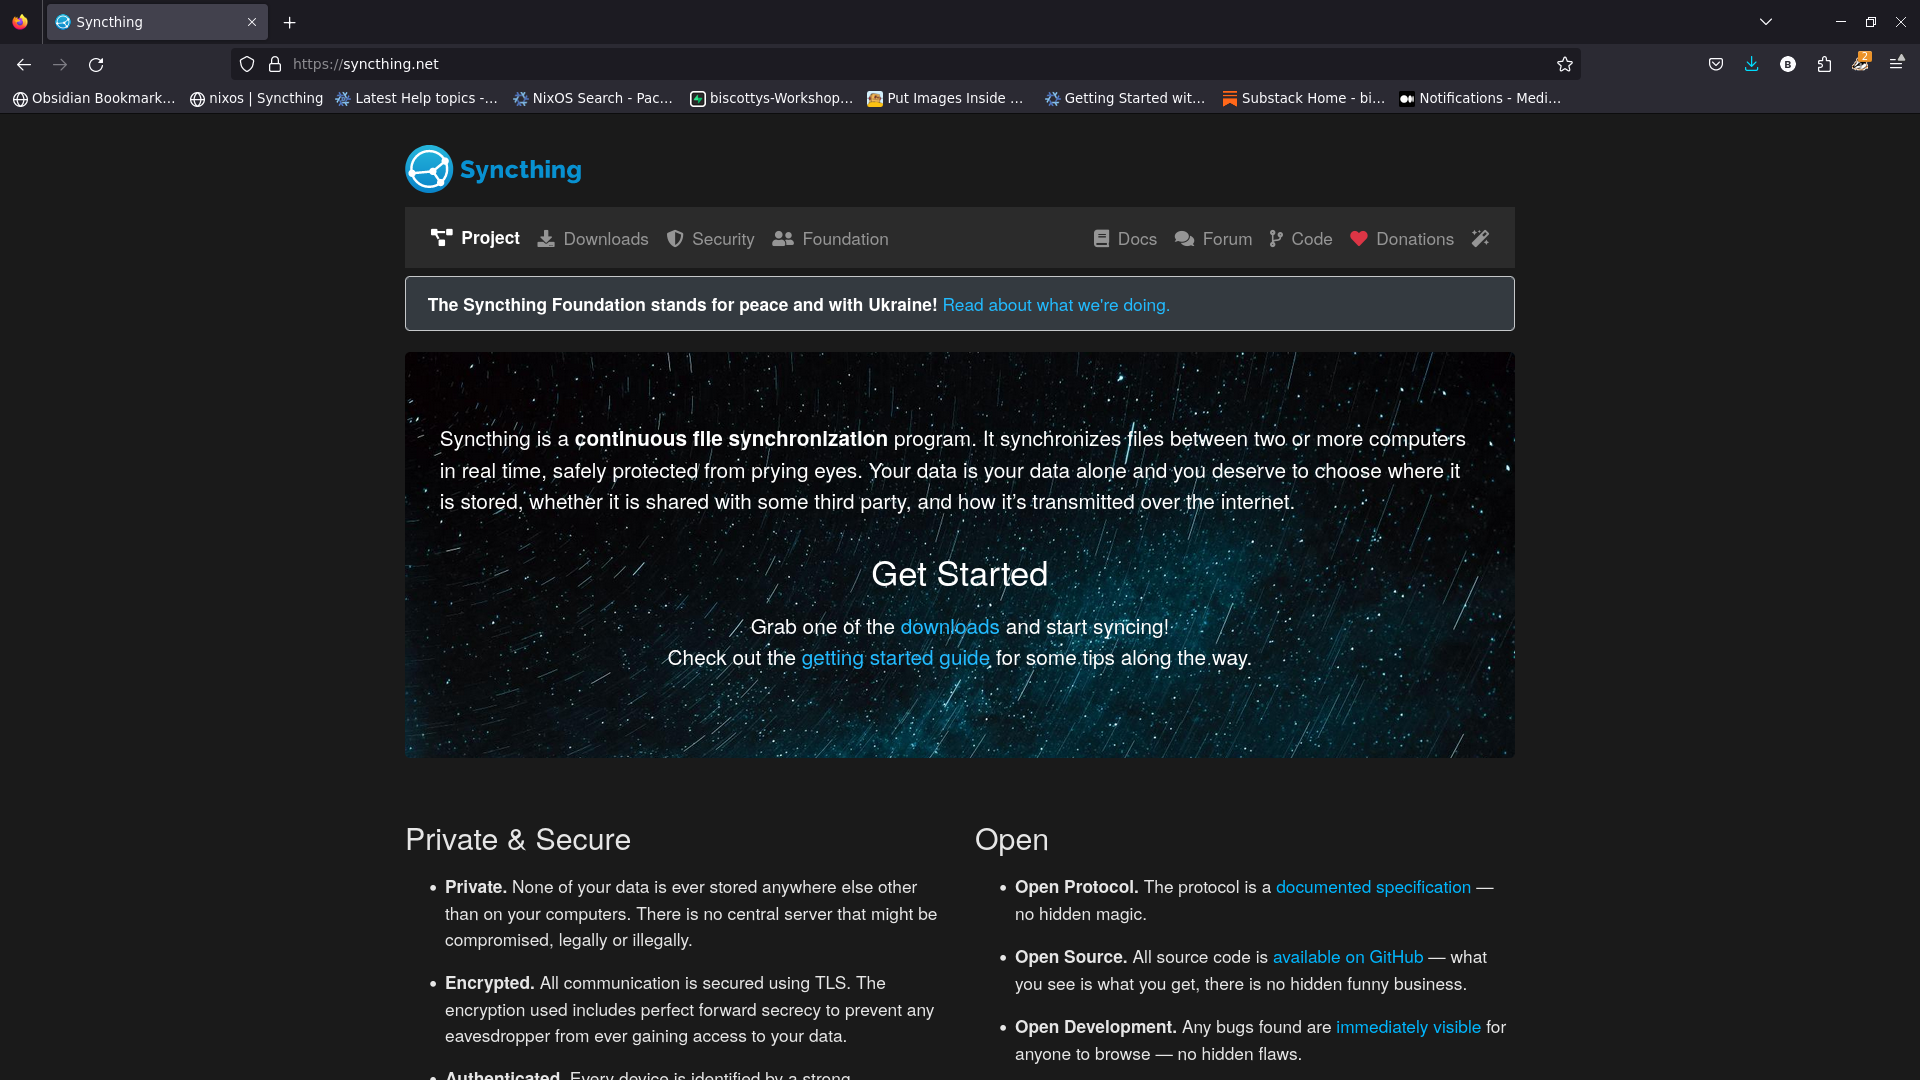This screenshot has width=1920, height=1080.
Task: Click the site security padlock icon
Action: (275, 64)
